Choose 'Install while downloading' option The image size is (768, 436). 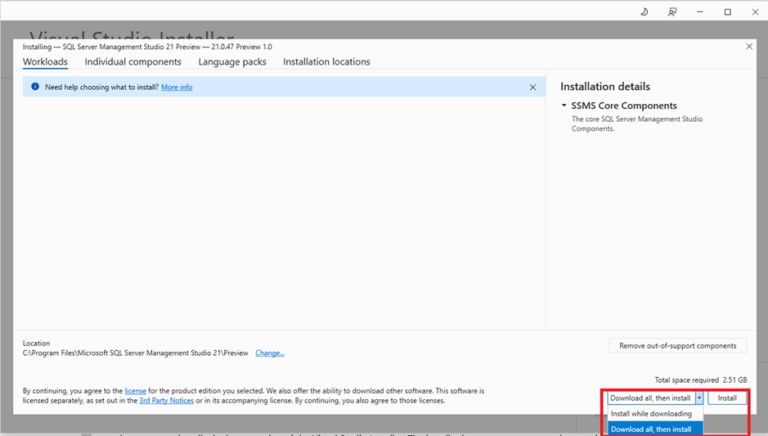[651, 413]
